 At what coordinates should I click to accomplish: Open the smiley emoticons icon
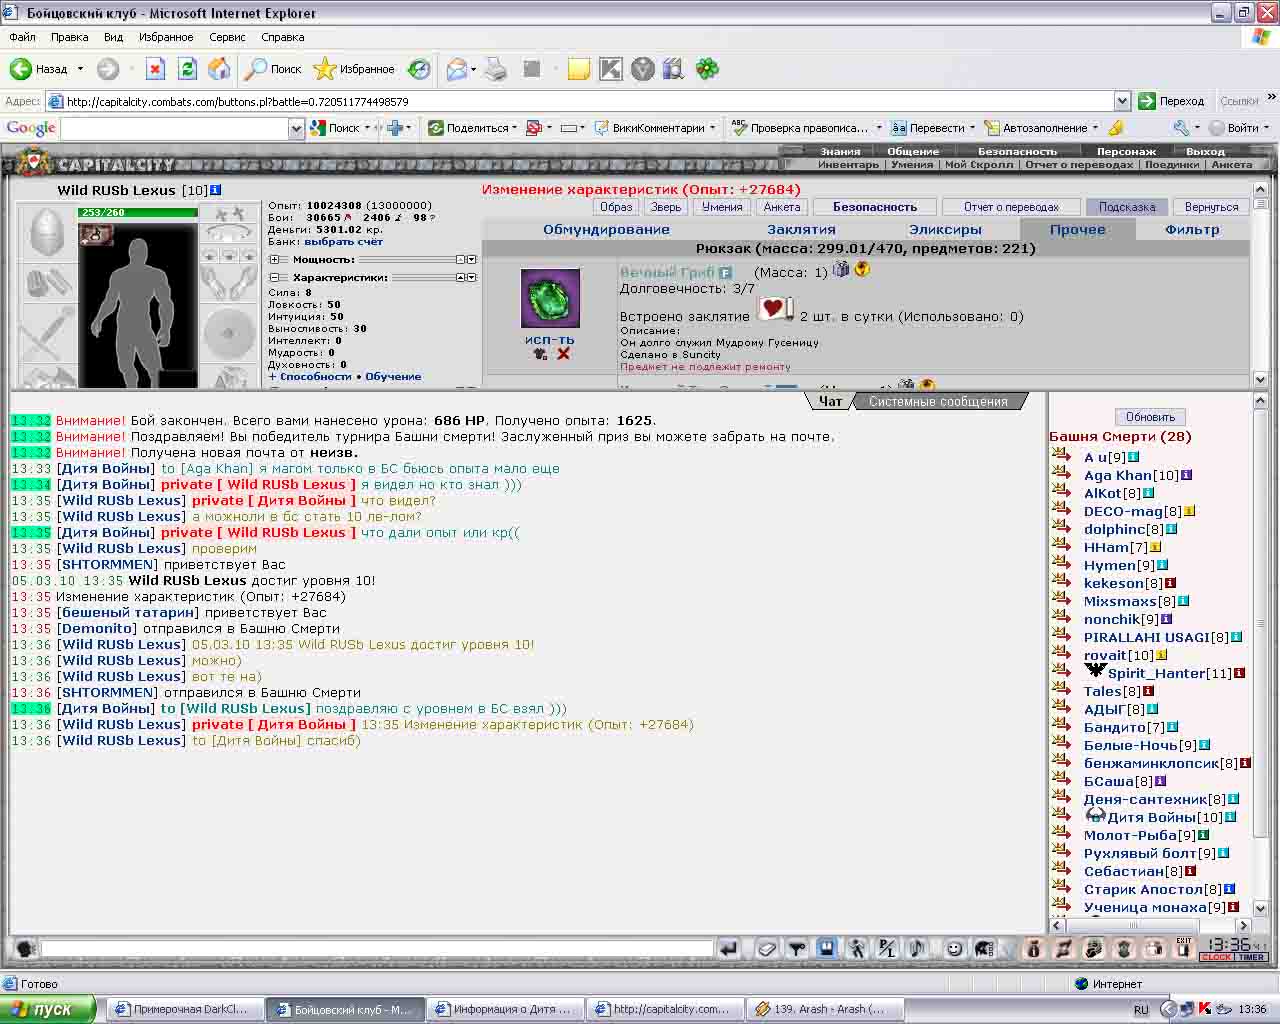955,948
